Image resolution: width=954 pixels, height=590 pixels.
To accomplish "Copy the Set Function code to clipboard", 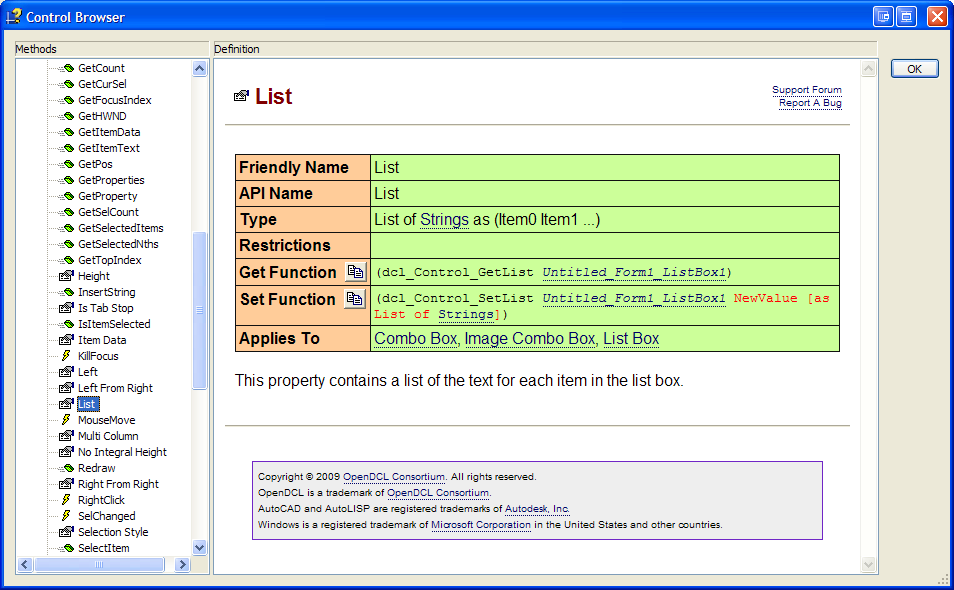I will pyautogui.click(x=355, y=299).
